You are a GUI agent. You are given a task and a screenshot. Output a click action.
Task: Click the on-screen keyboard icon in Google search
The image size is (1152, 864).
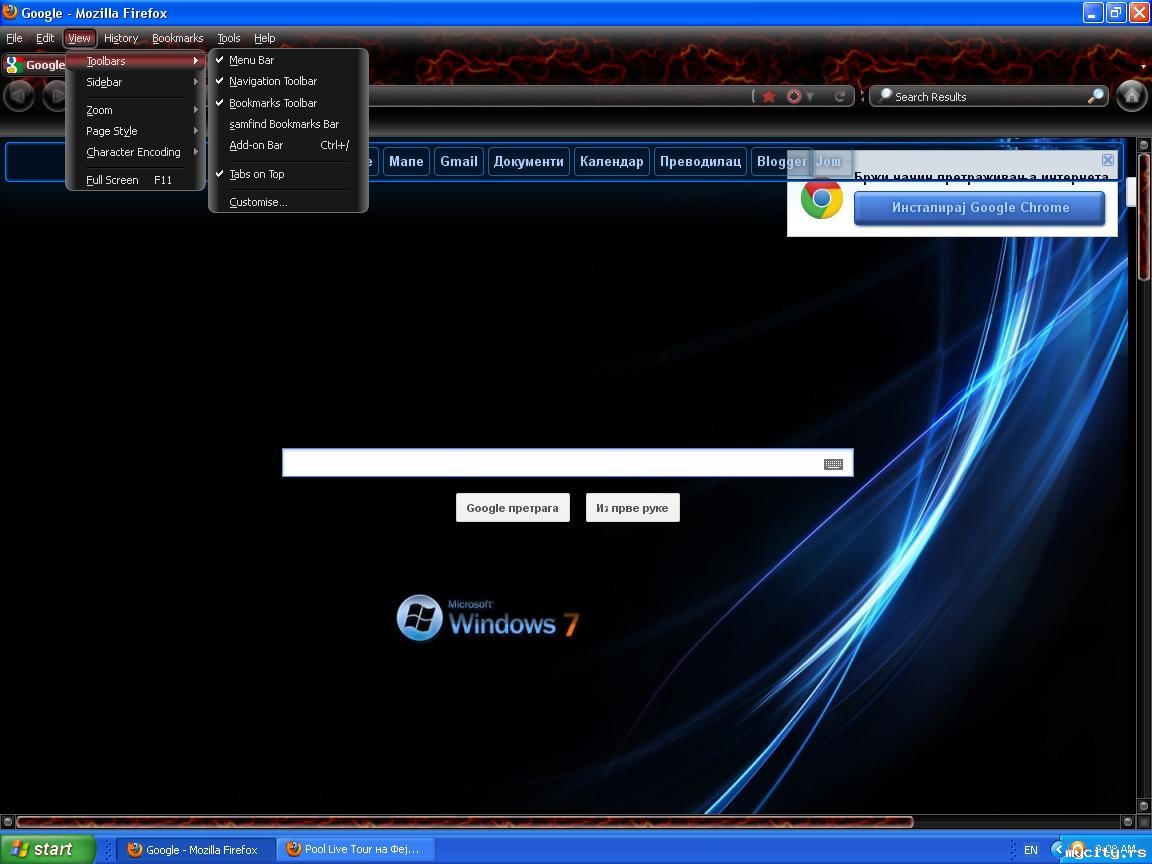833,464
